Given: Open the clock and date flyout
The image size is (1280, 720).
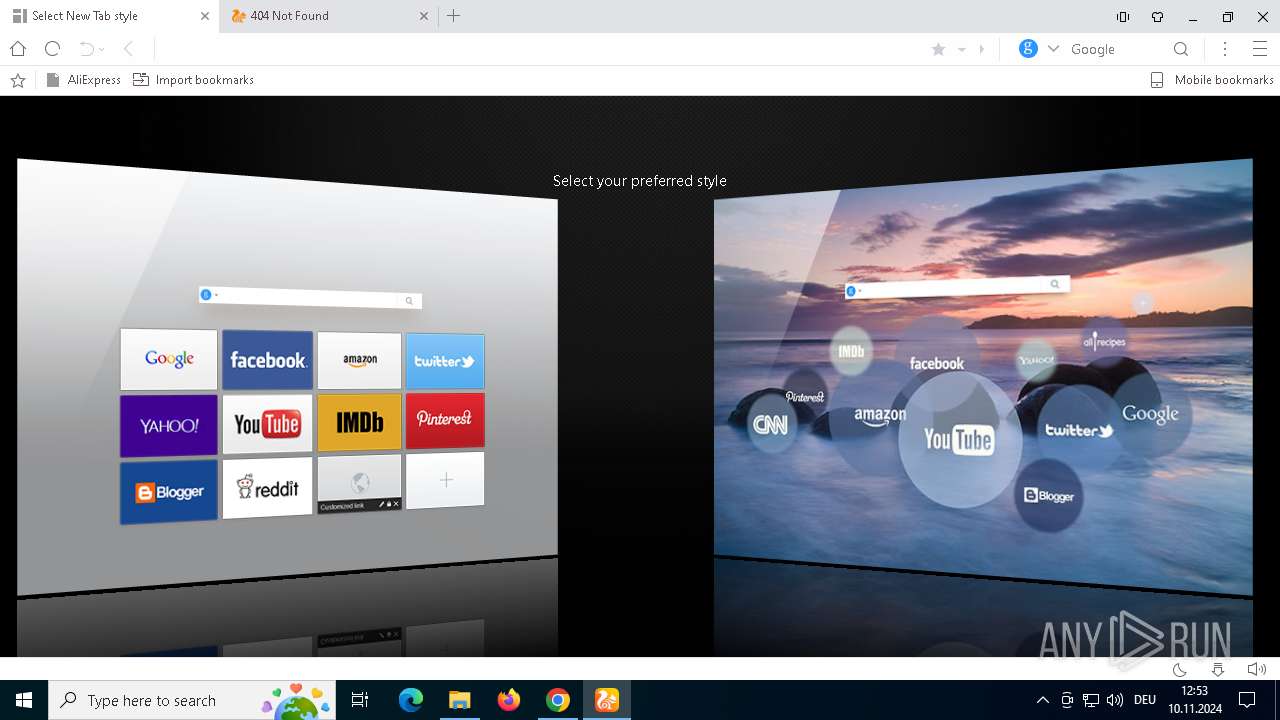Looking at the screenshot, I should [1194, 700].
